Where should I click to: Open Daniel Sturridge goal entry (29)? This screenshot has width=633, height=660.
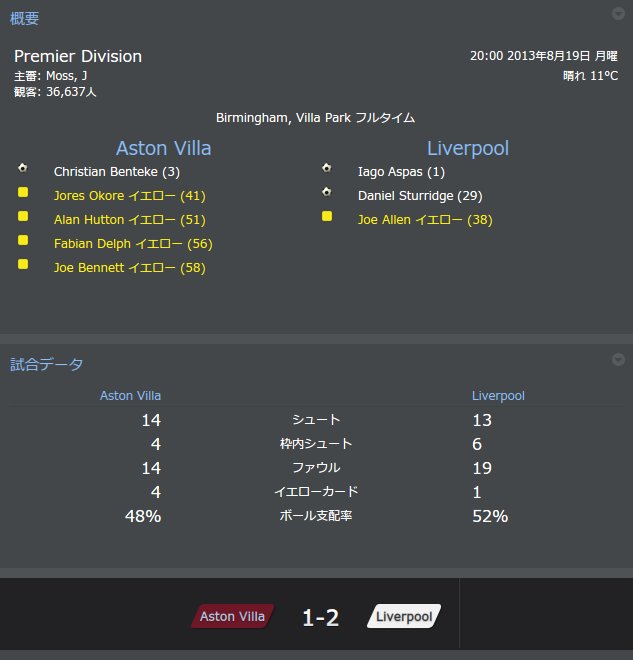point(420,196)
